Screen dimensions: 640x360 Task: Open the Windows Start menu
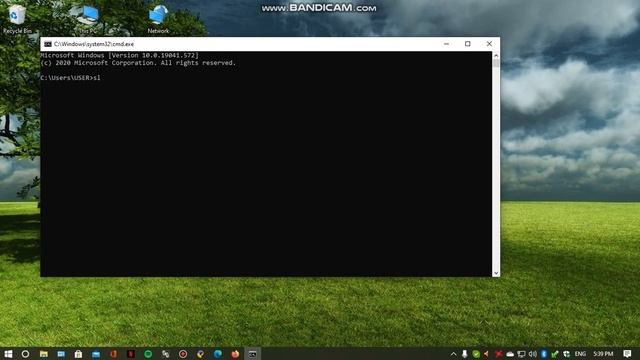coord(8,354)
